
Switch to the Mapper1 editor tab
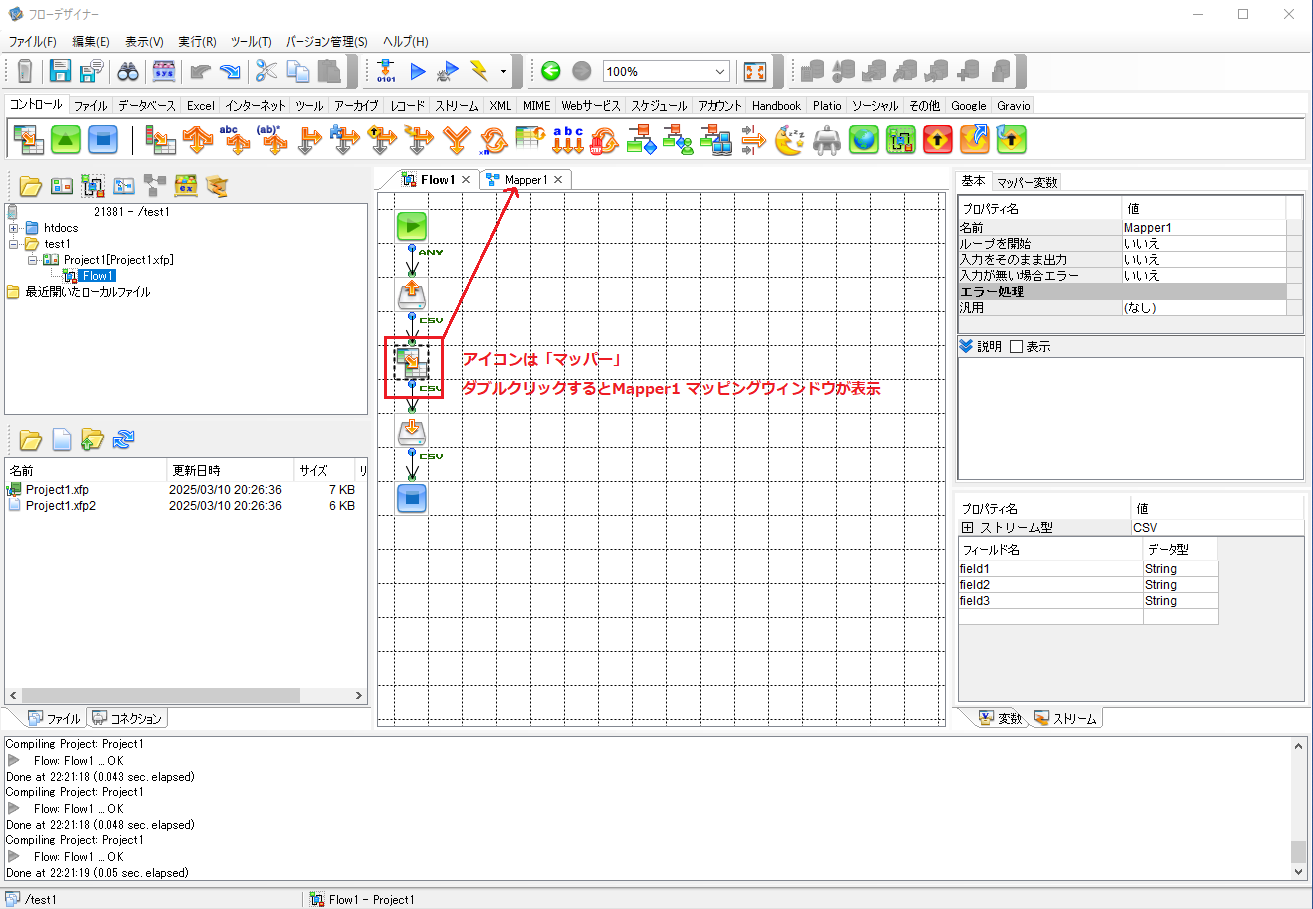pos(525,180)
